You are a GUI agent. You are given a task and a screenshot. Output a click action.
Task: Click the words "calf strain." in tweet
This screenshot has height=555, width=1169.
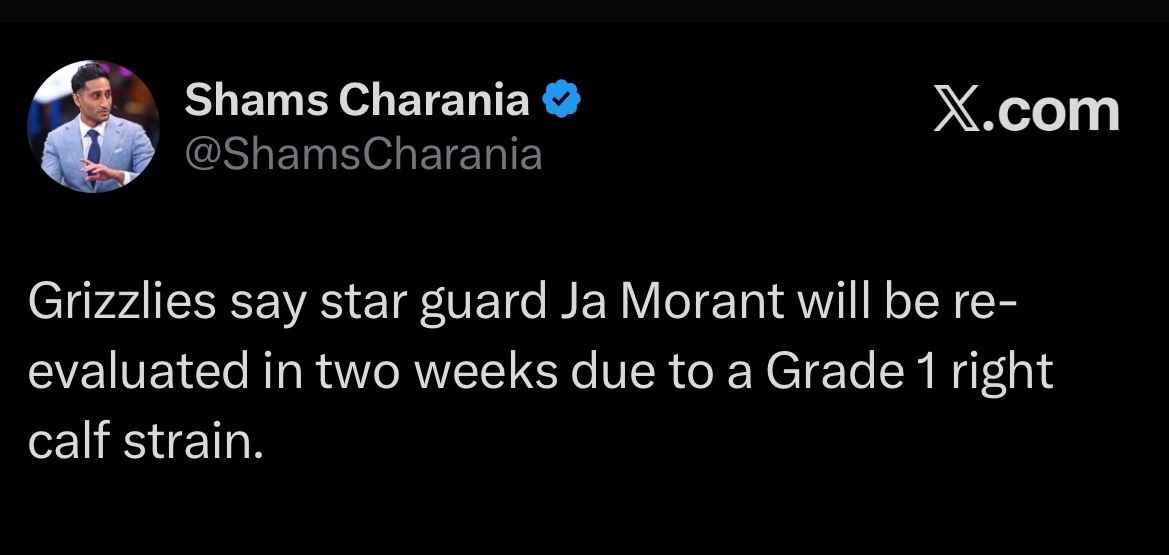click(147, 441)
